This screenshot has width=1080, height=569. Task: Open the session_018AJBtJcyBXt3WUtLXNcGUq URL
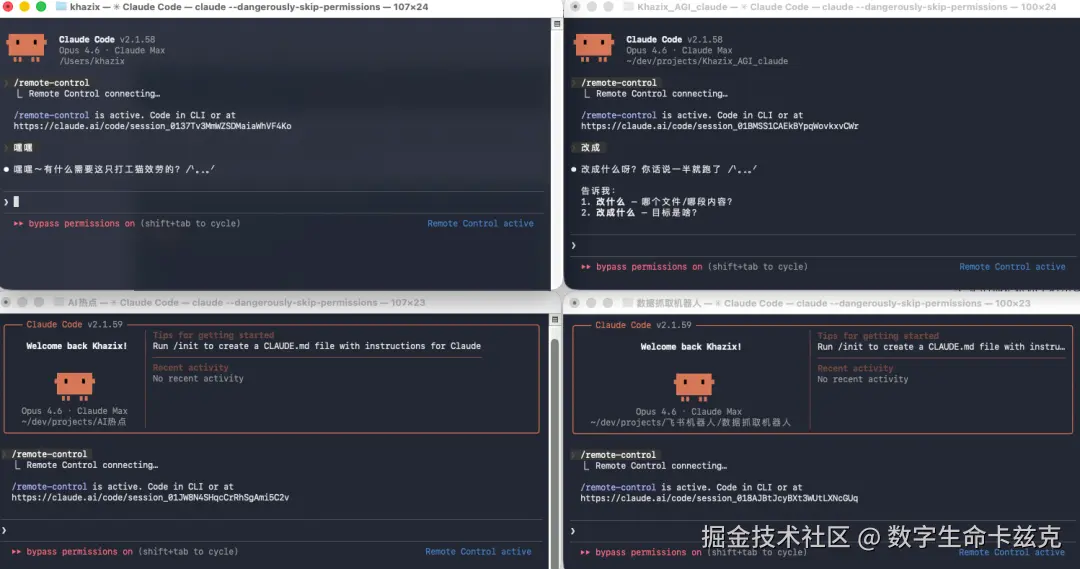(x=719, y=498)
